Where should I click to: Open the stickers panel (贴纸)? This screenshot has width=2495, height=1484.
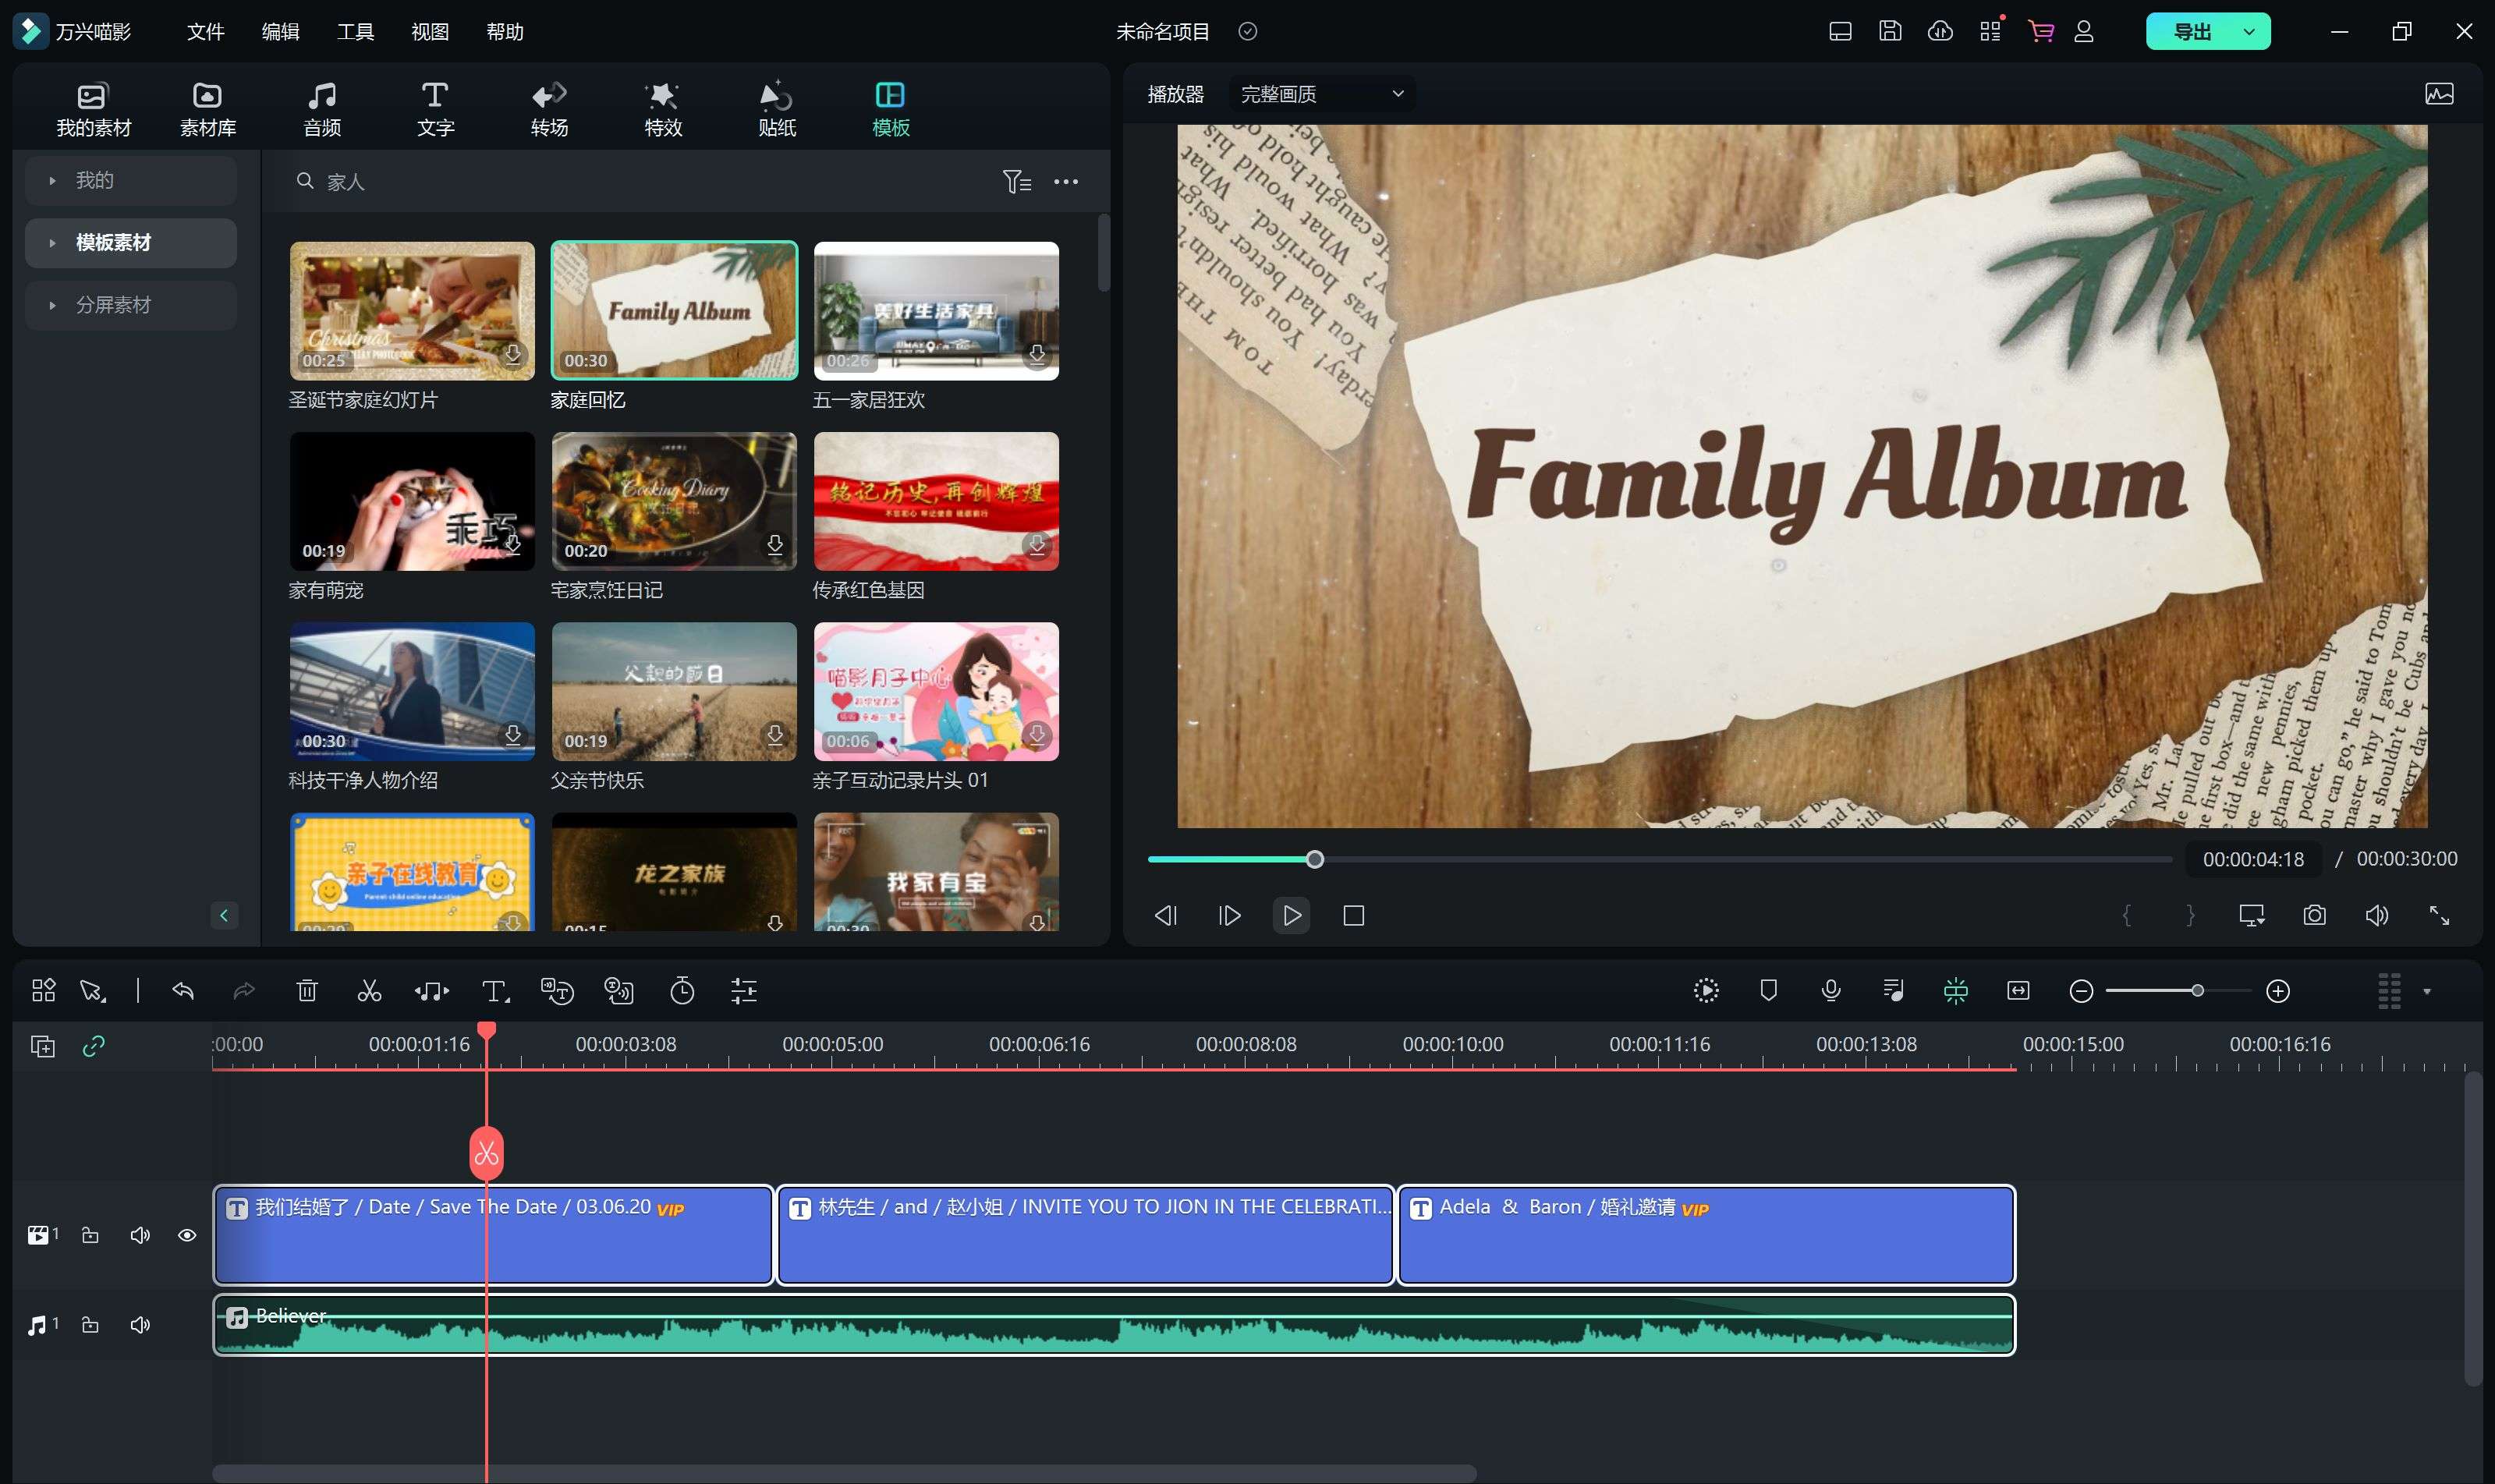coord(776,108)
